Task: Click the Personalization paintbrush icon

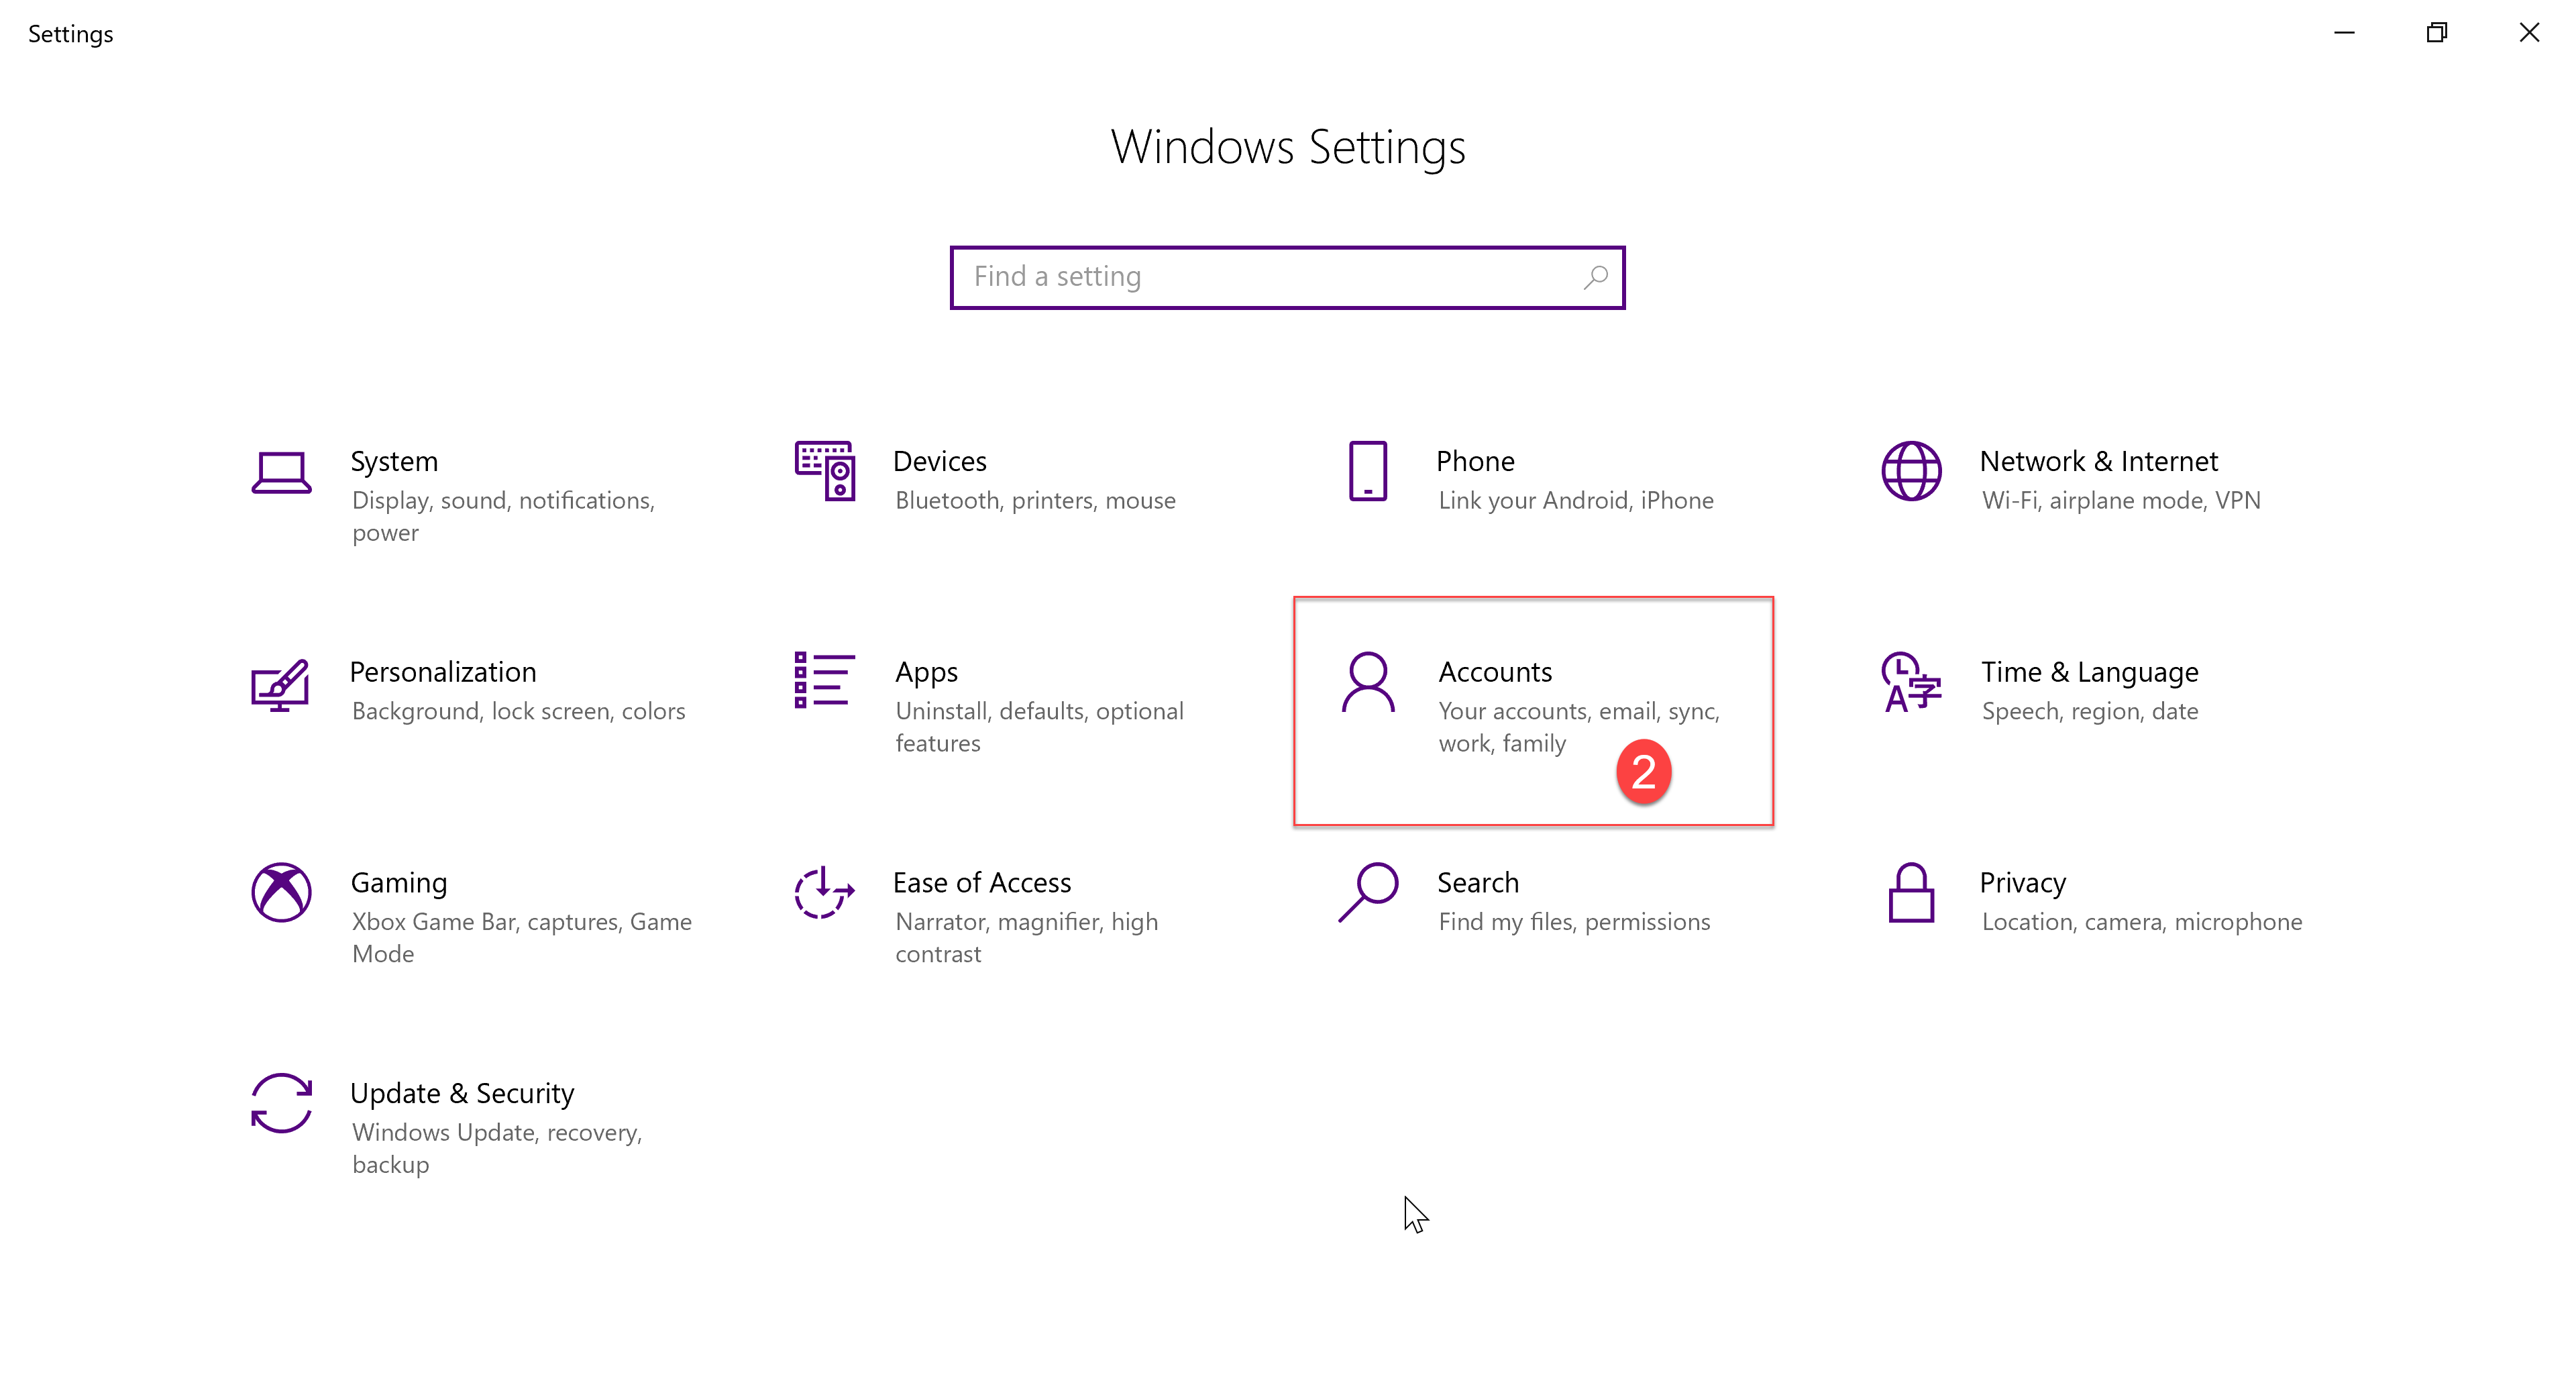Action: 280,685
